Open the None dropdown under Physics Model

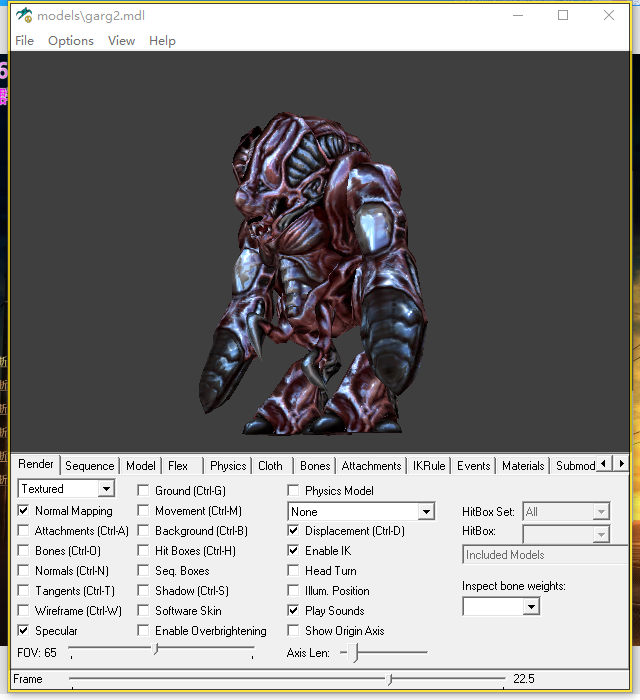tap(361, 512)
